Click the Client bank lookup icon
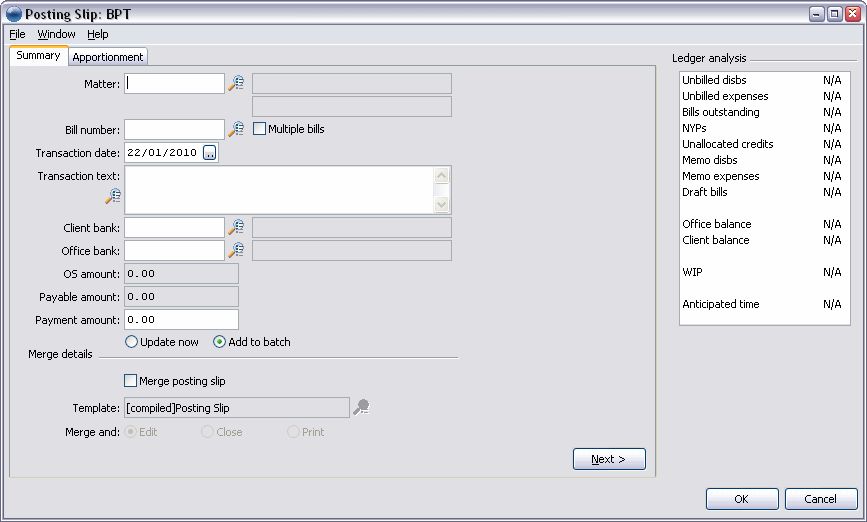867x522 pixels. [236, 227]
